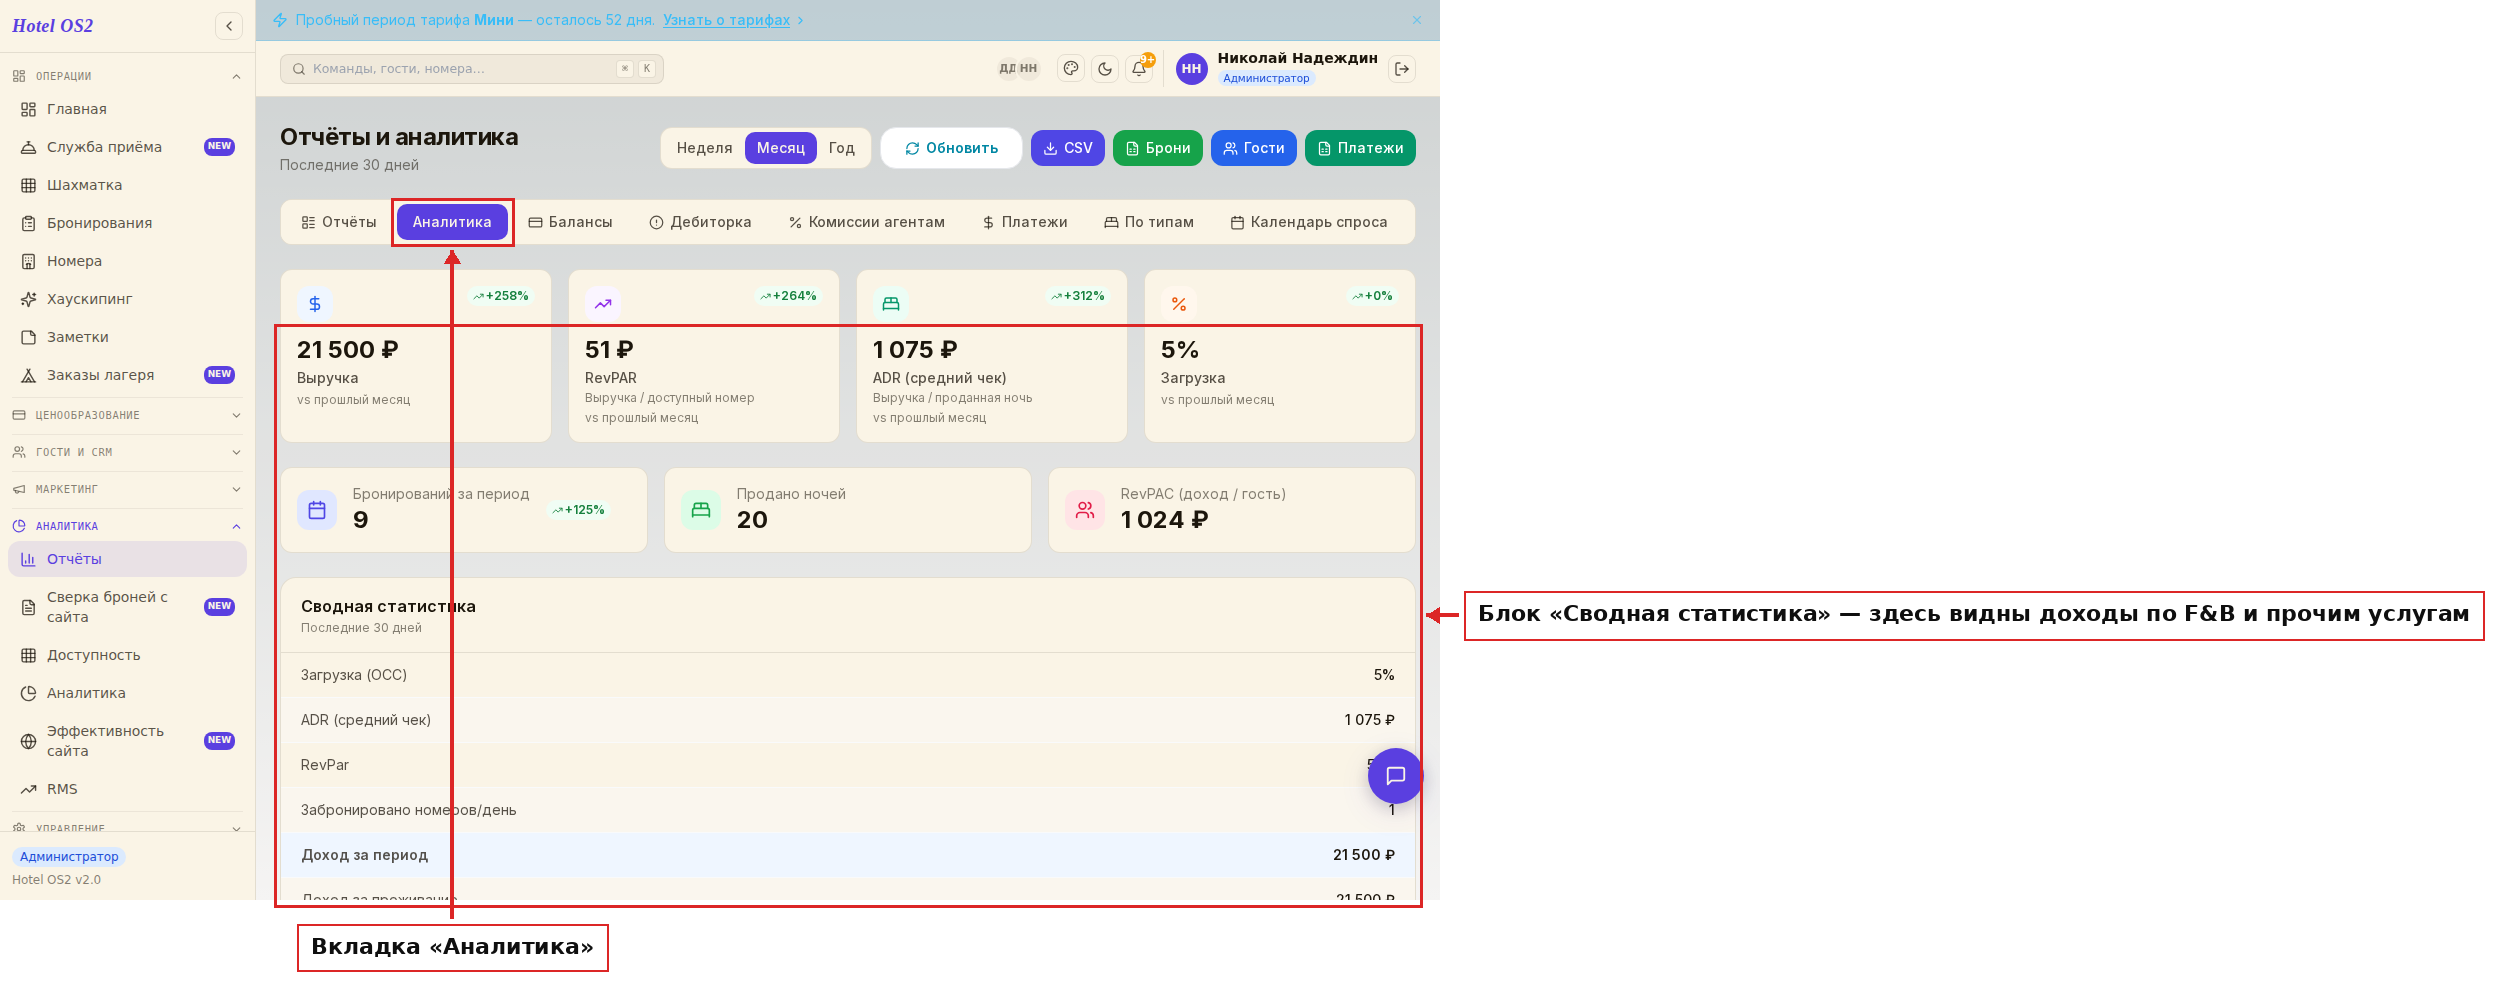The width and height of the screenshot is (2508, 995).
Task: Click the Хаускипинг sidebar icon
Action: (x=29, y=299)
